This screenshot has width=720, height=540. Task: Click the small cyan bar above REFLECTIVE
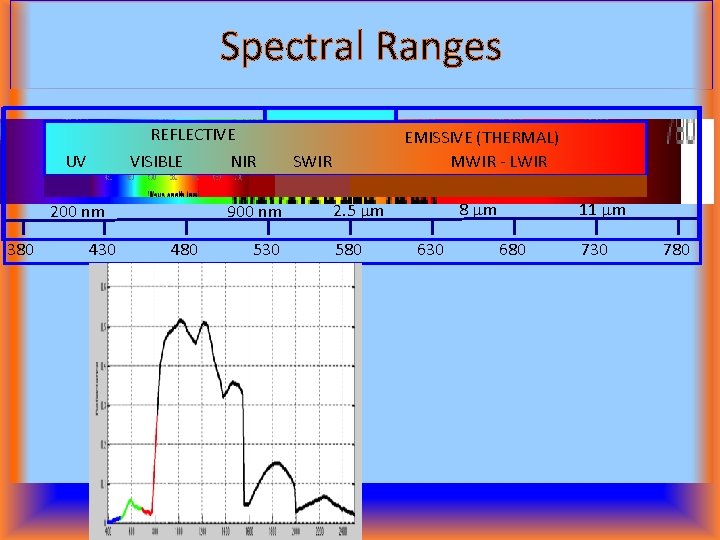tap(330, 114)
